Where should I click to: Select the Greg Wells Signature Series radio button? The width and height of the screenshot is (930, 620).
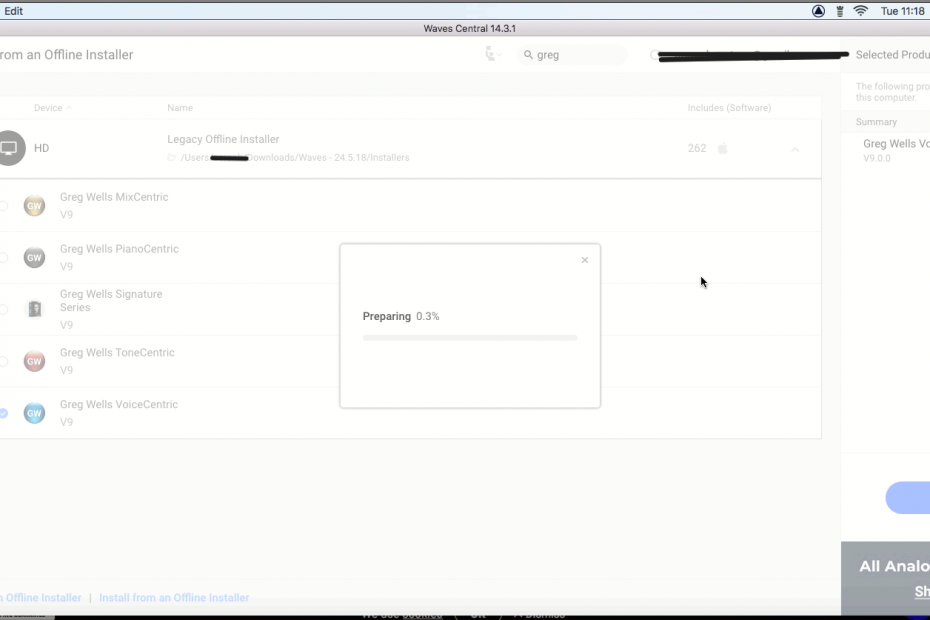coord(4,309)
